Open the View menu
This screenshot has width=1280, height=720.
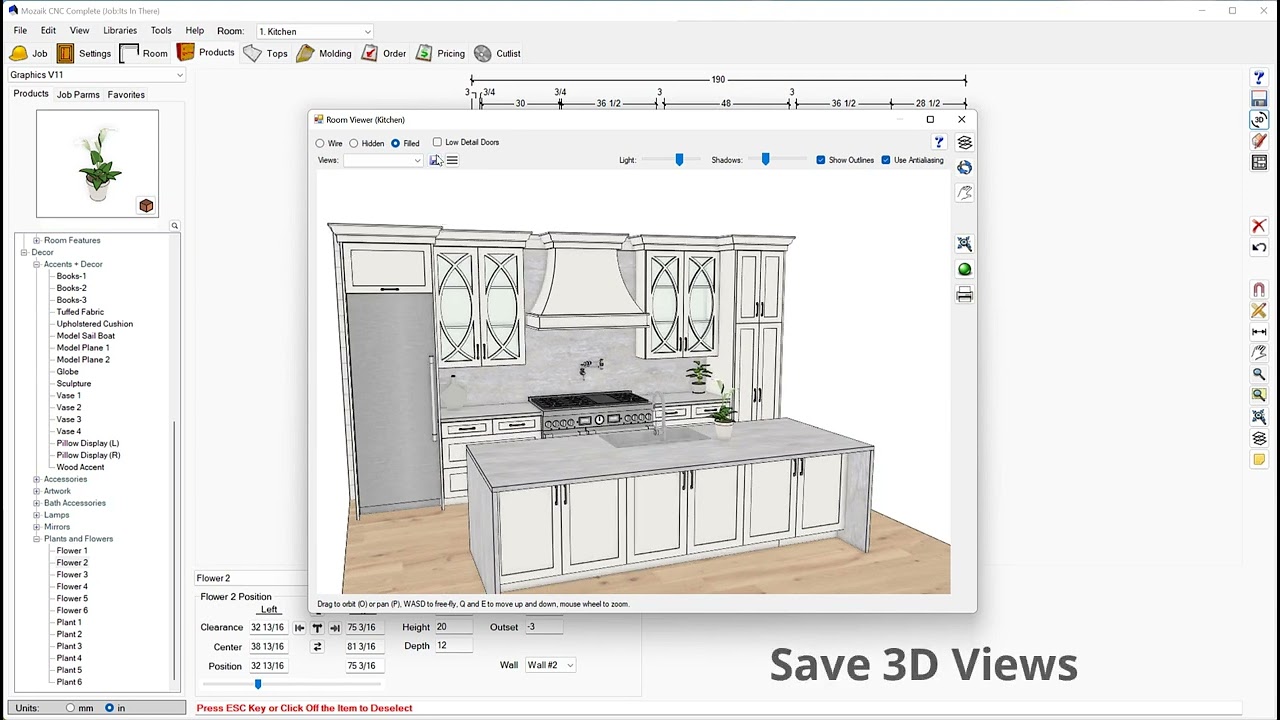pyautogui.click(x=79, y=31)
